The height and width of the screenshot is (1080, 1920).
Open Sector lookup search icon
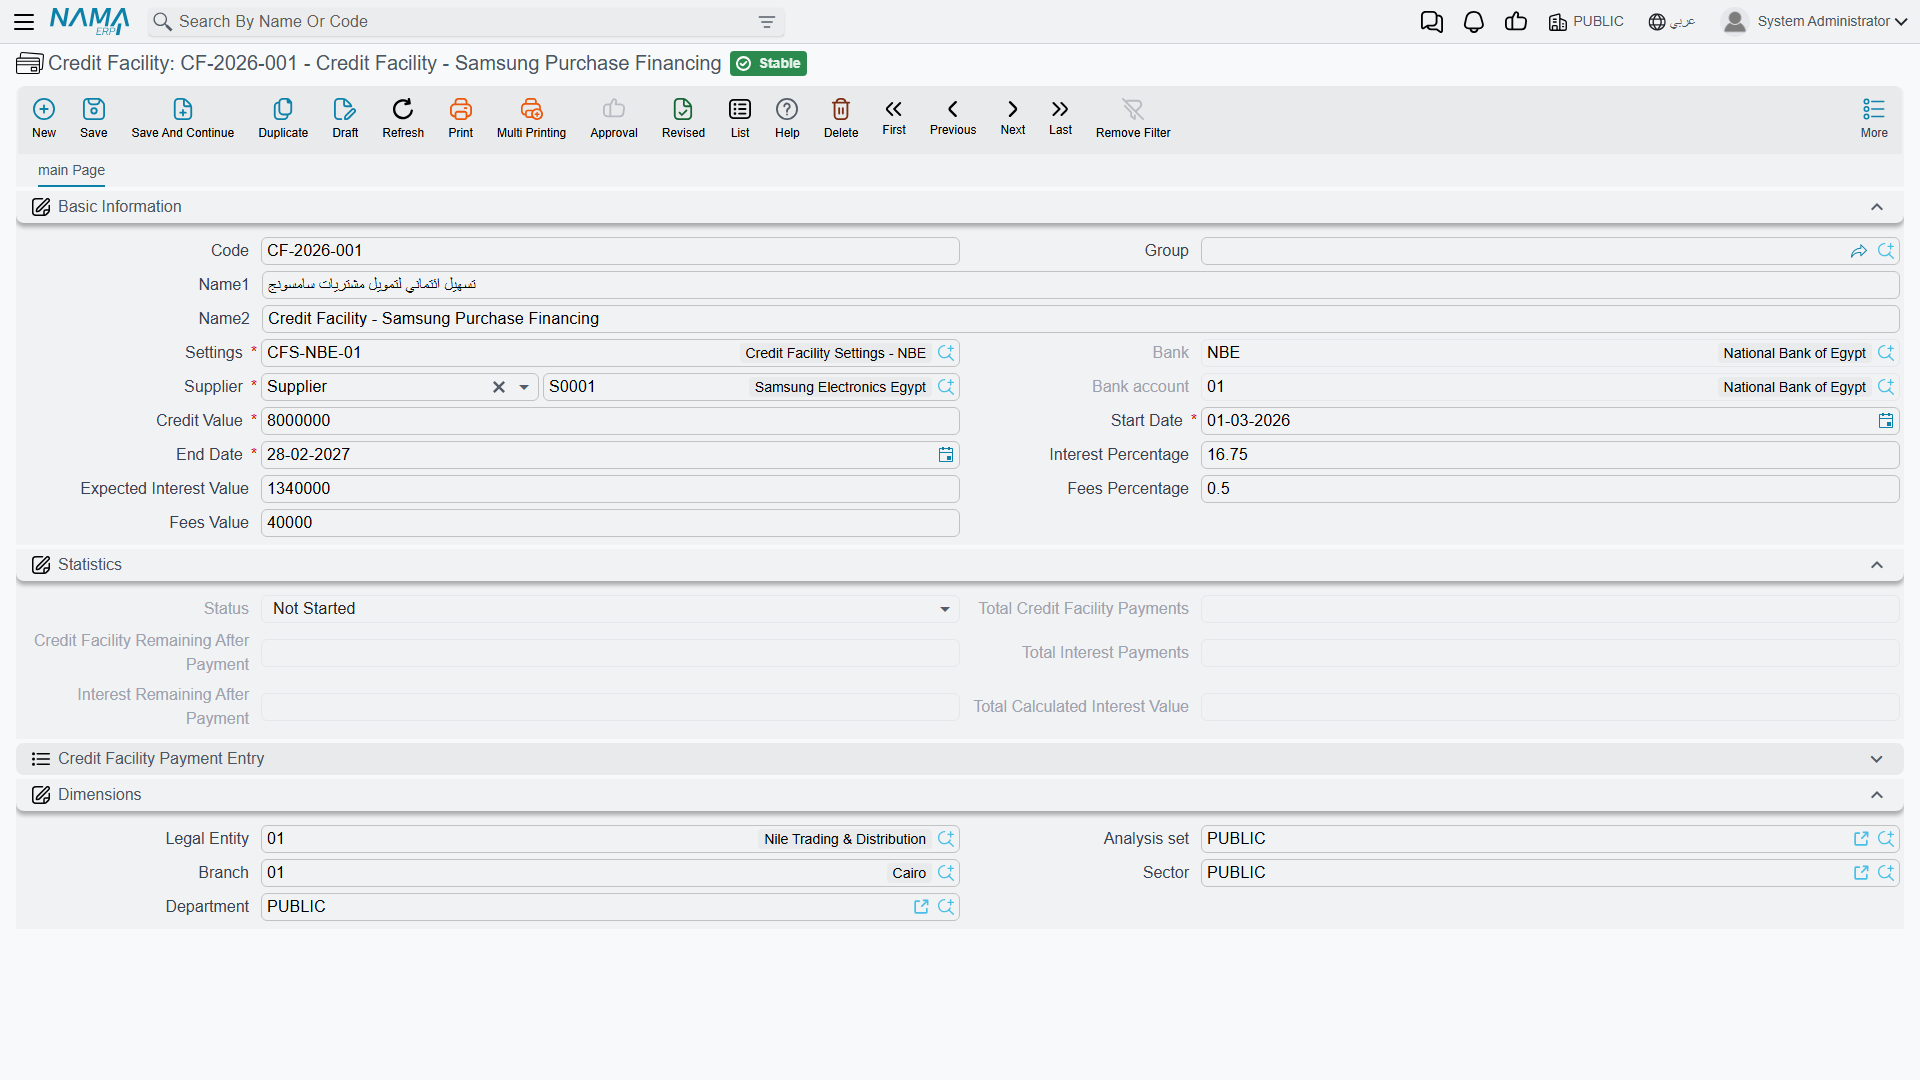point(1886,873)
